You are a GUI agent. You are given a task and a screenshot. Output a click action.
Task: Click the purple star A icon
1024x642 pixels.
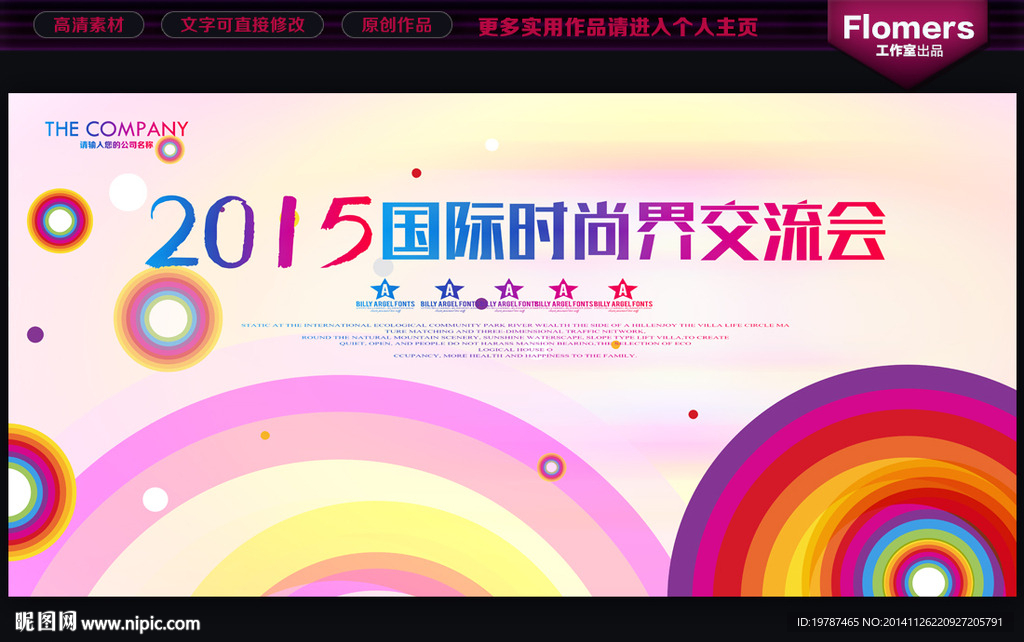point(509,289)
